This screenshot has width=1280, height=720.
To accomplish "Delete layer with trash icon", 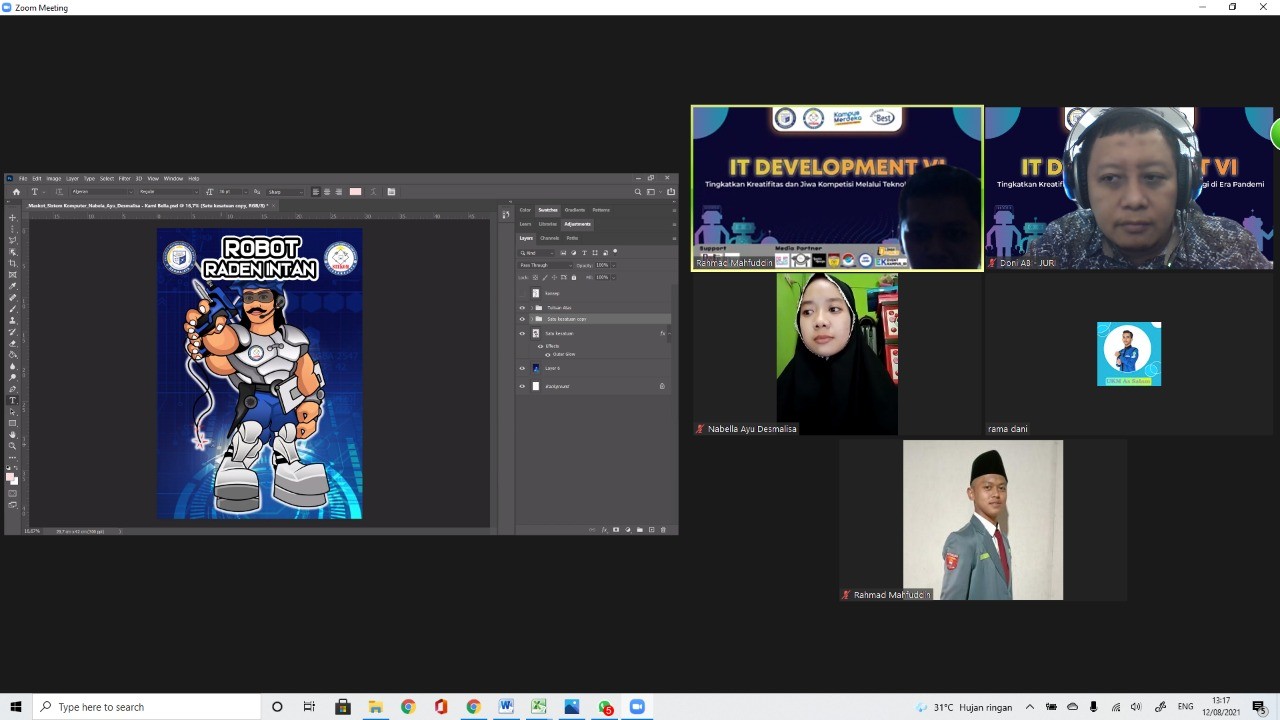I will click(663, 530).
